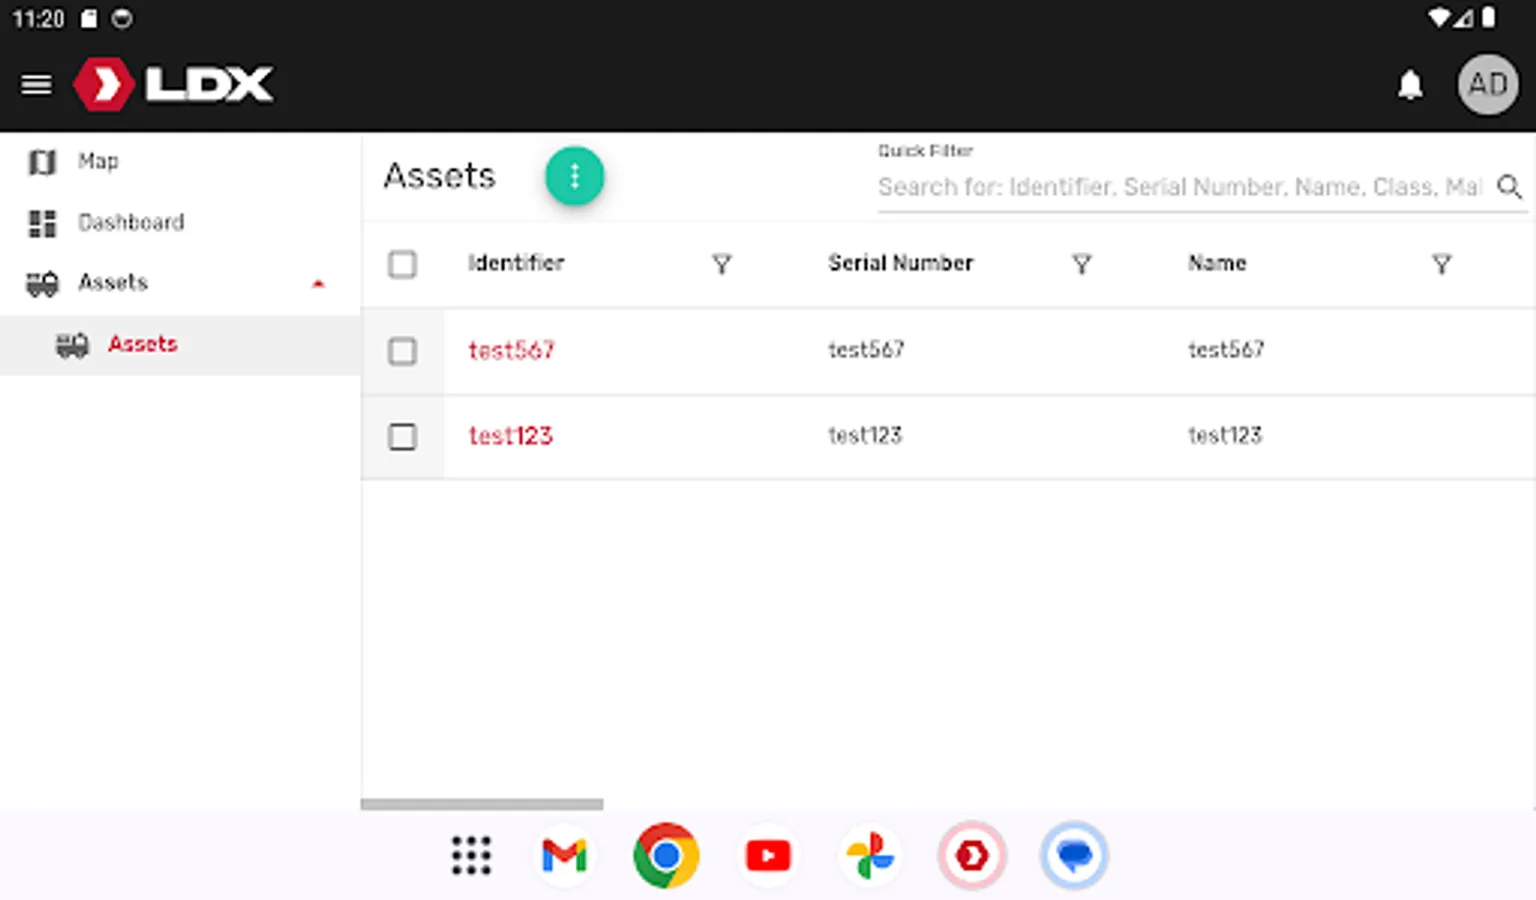Click the LDX logo in the top bar
Viewport: 1536px width, 900px height.
point(172,84)
